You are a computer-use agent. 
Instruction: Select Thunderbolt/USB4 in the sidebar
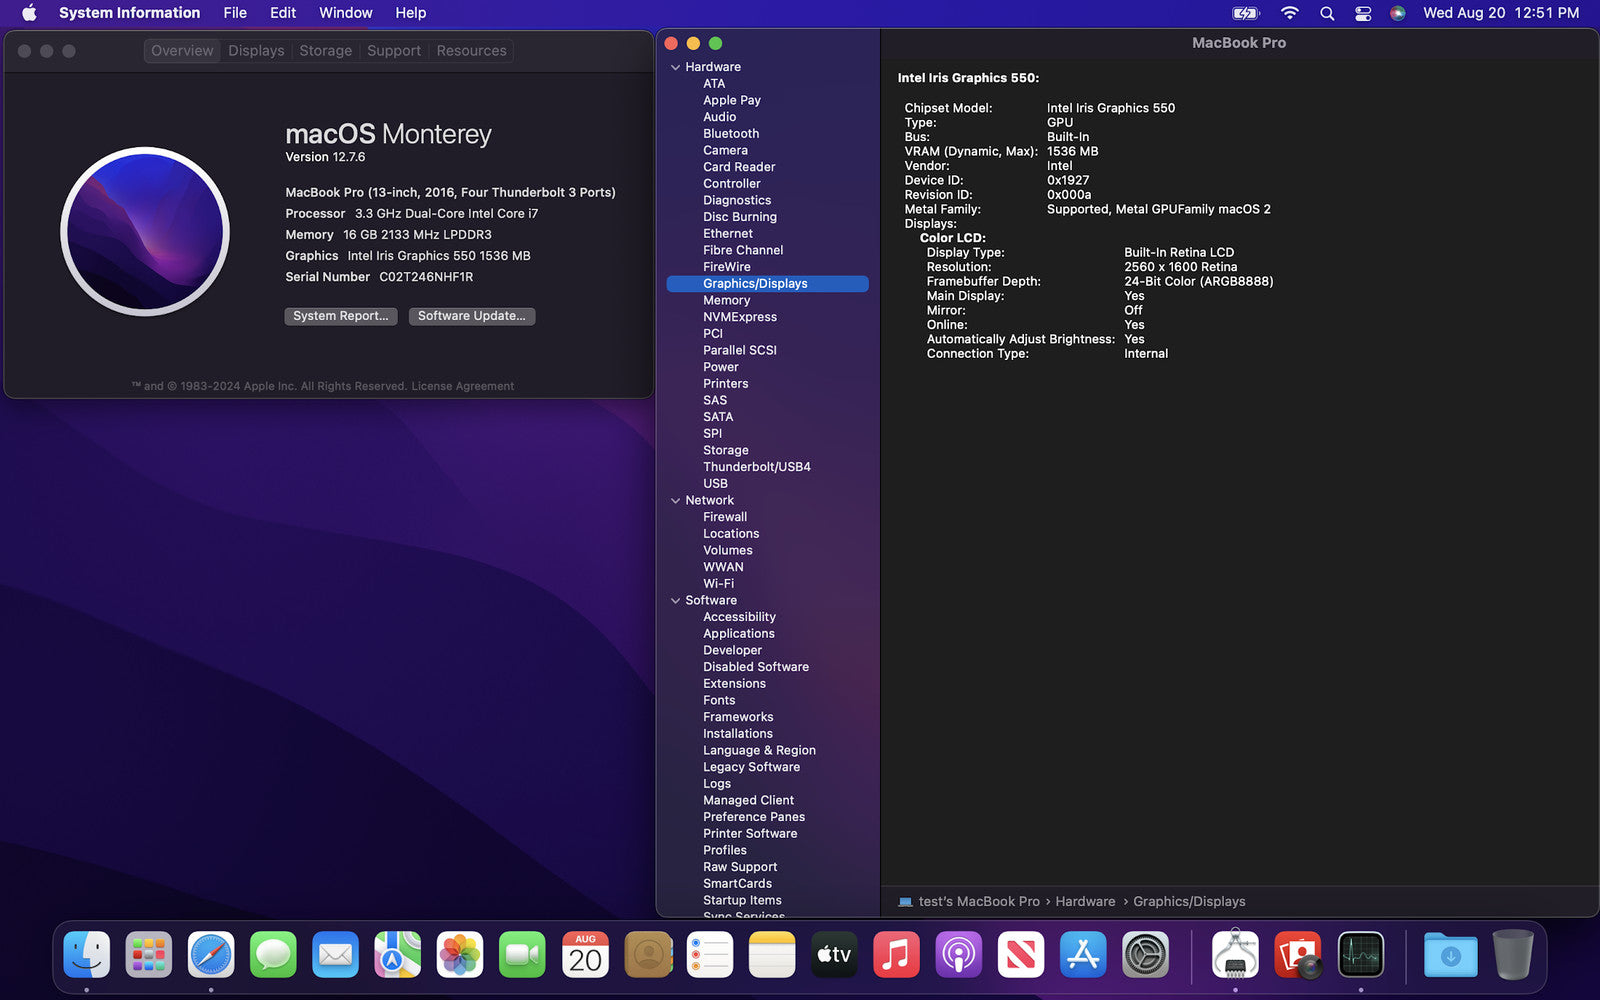click(x=756, y=467)
